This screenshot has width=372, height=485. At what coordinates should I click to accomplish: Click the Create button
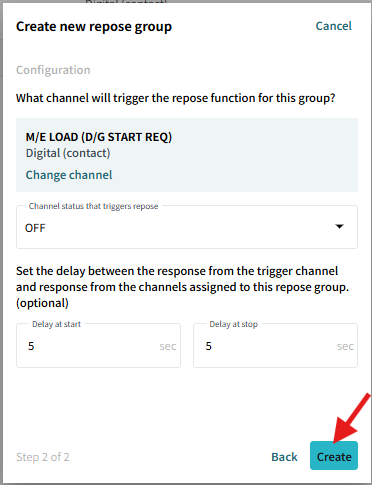pyautogui.click(x=334, y=456)
